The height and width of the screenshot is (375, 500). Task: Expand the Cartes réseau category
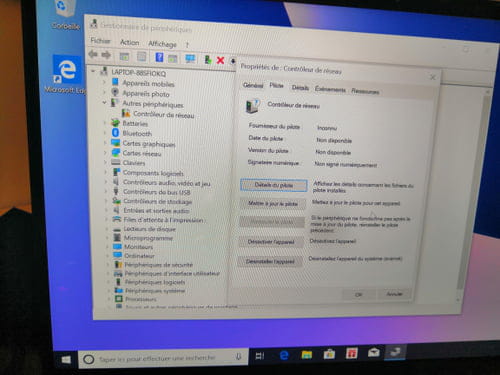(x=105, y=153)
